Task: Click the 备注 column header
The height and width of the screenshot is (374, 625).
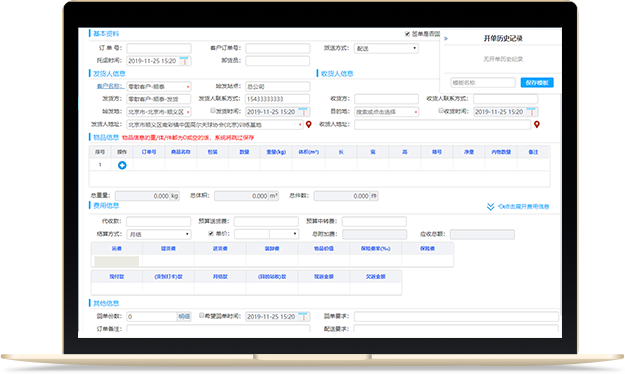Action: 533,152
